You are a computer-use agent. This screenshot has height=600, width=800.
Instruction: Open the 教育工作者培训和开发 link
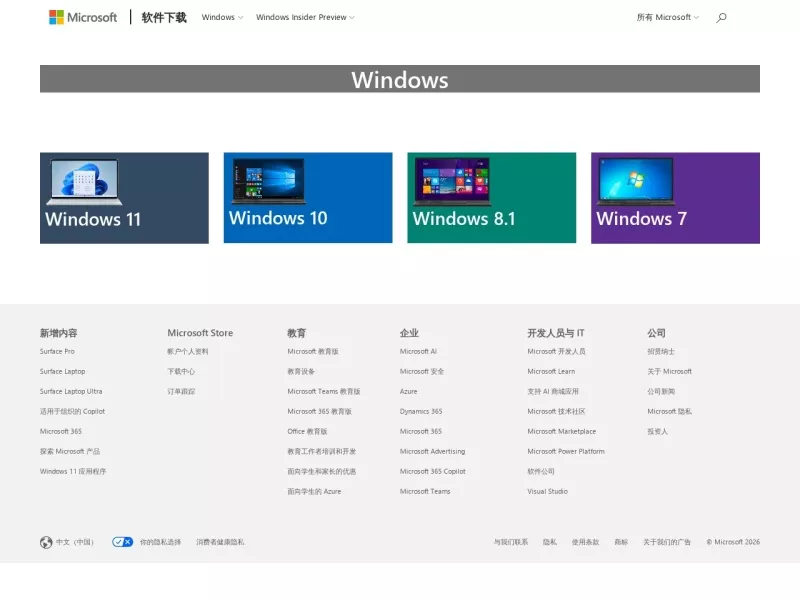(x=321, y=452)
